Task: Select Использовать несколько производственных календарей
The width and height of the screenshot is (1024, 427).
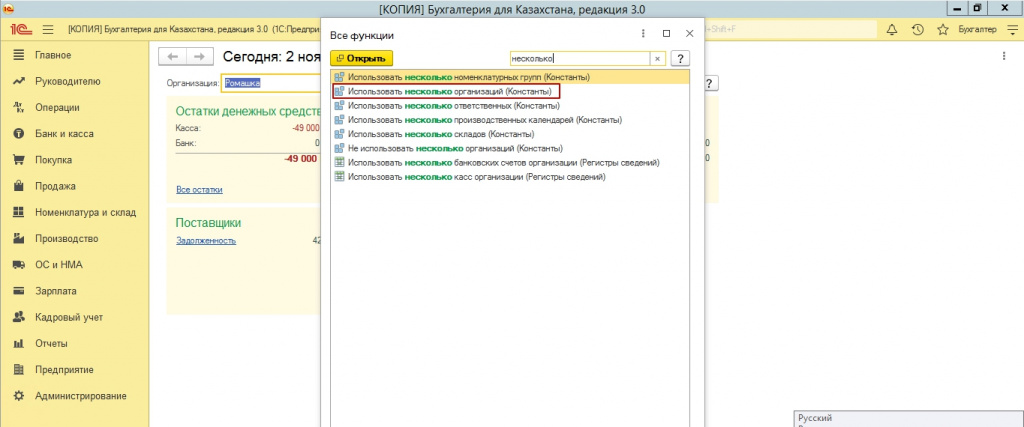Action: tap(510, 120)
